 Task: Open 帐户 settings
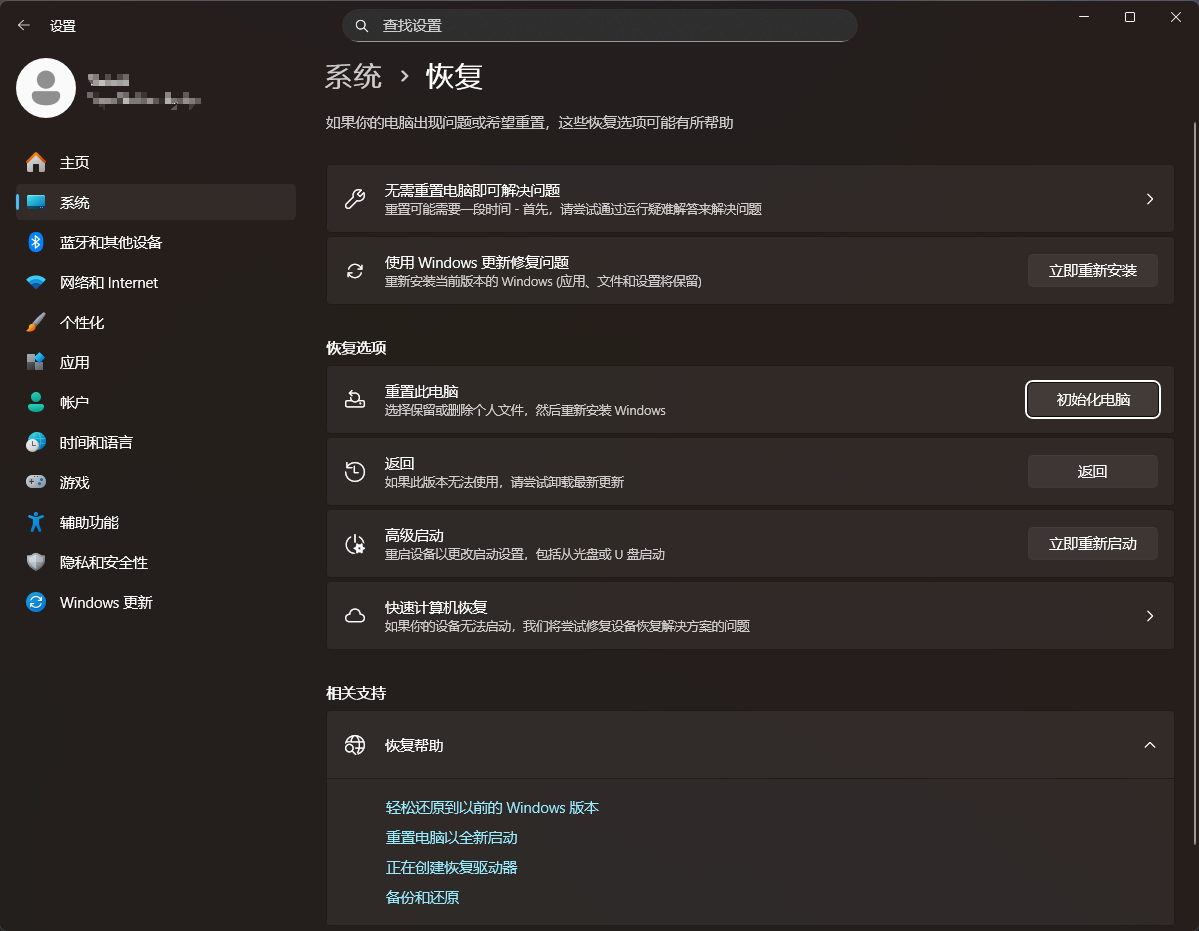click(x=156, y=402)
